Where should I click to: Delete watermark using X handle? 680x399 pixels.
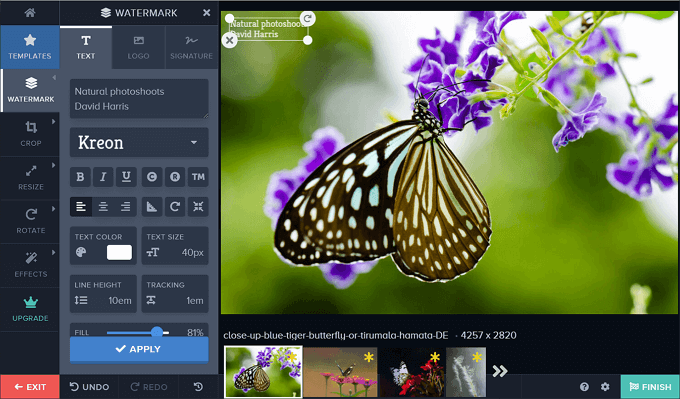click(229, 40)
